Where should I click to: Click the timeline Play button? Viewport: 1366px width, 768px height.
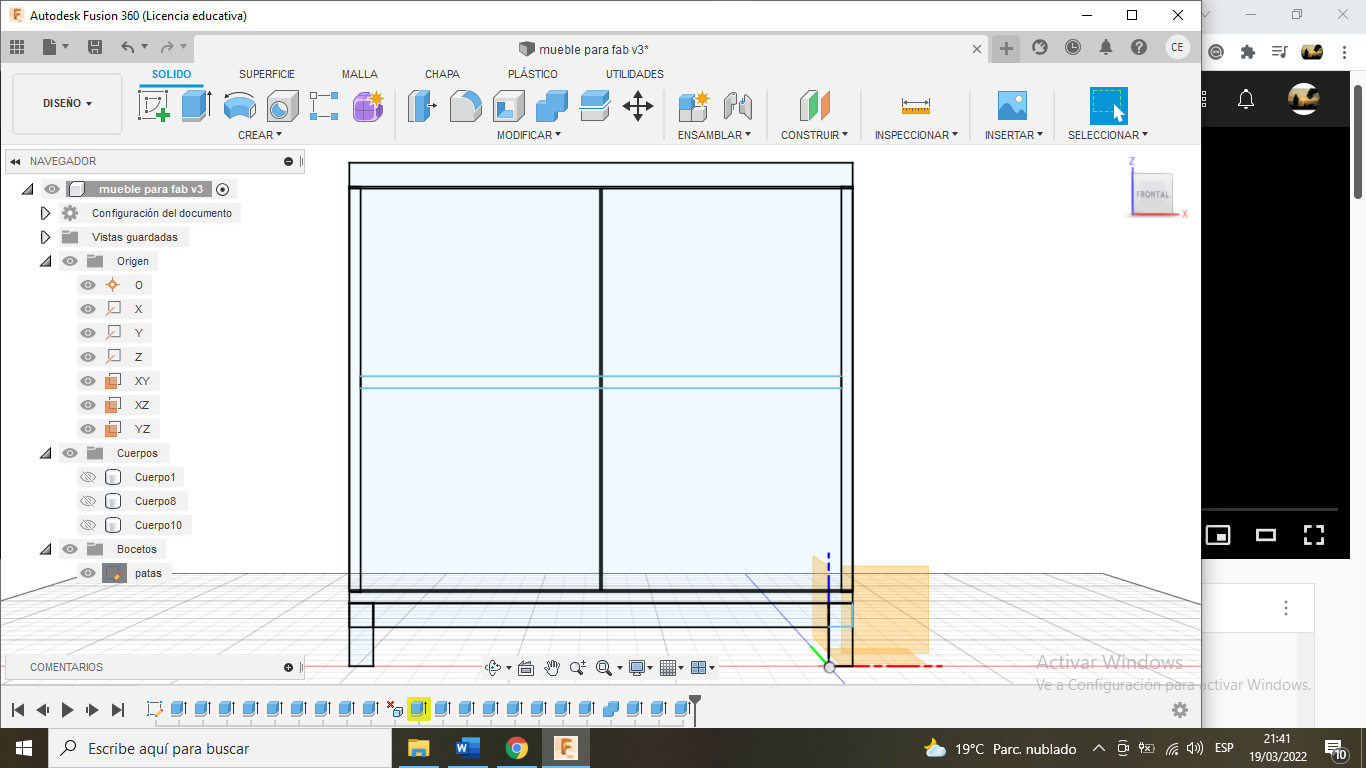(x=68, y=710)
